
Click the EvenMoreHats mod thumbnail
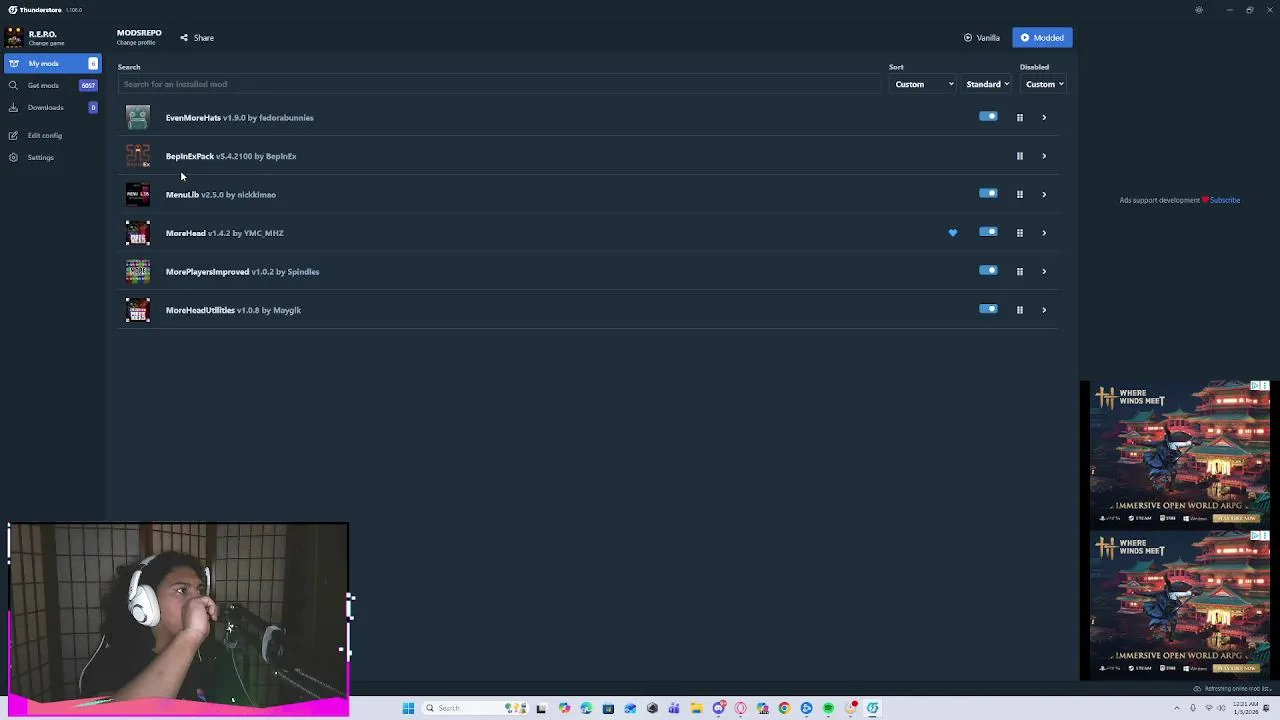click(x=138, y=118)
